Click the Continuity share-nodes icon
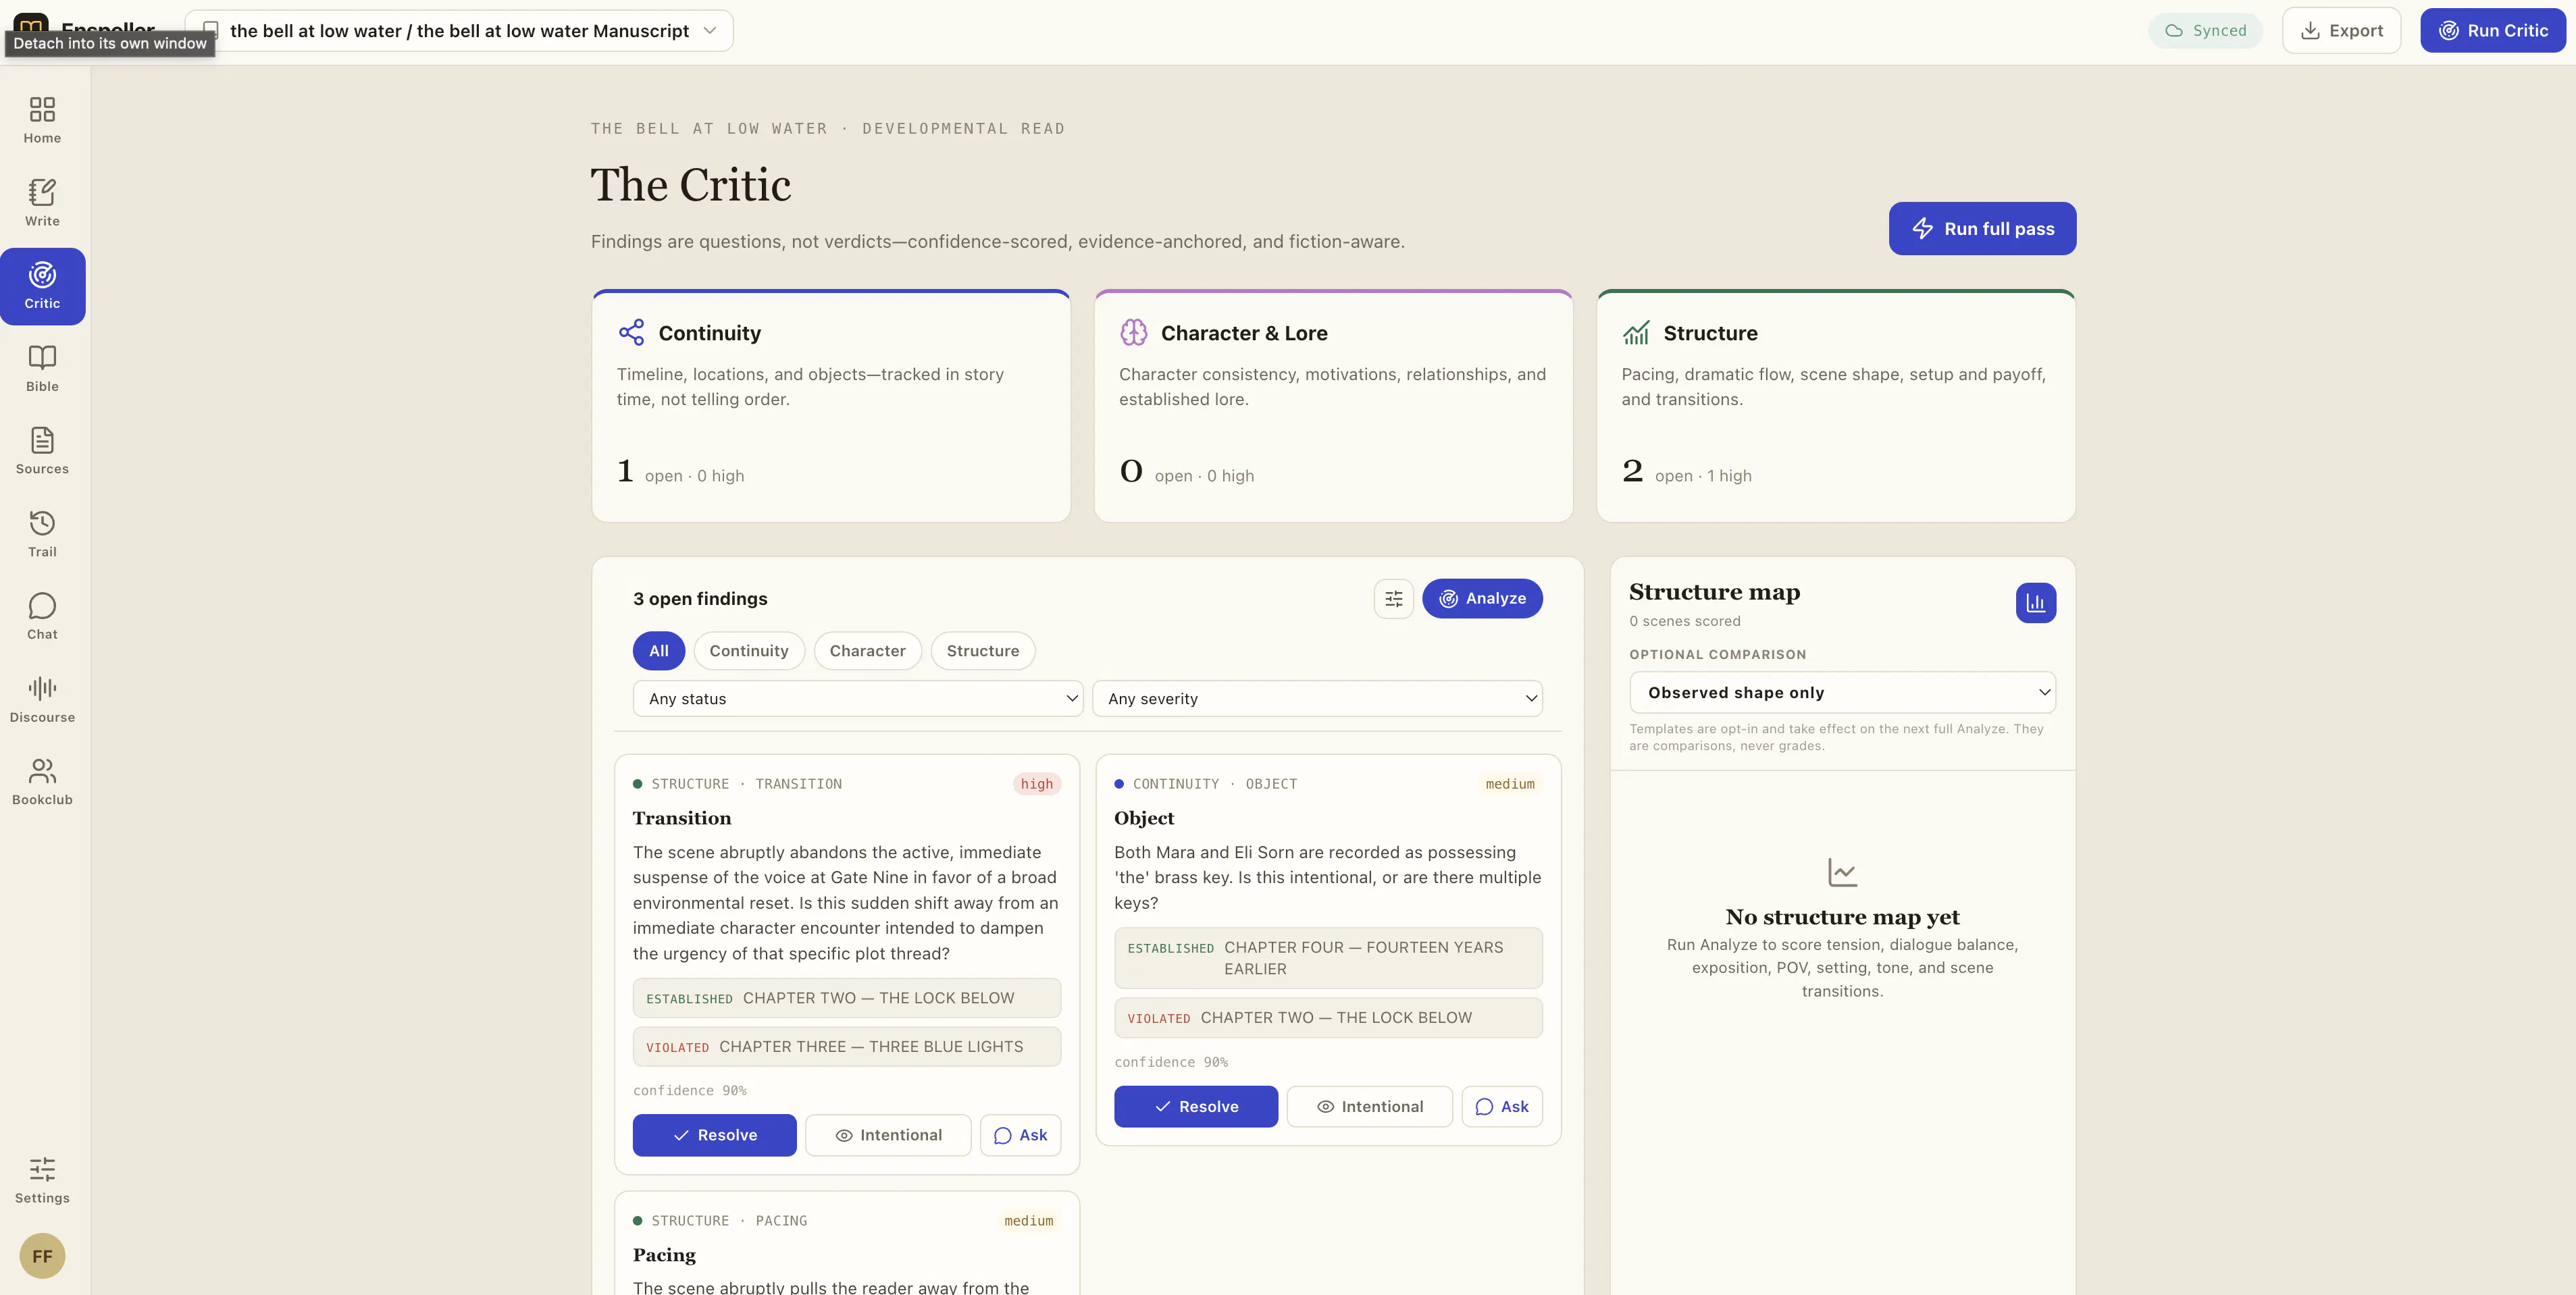2576x1295 pixels. point(631,333)
